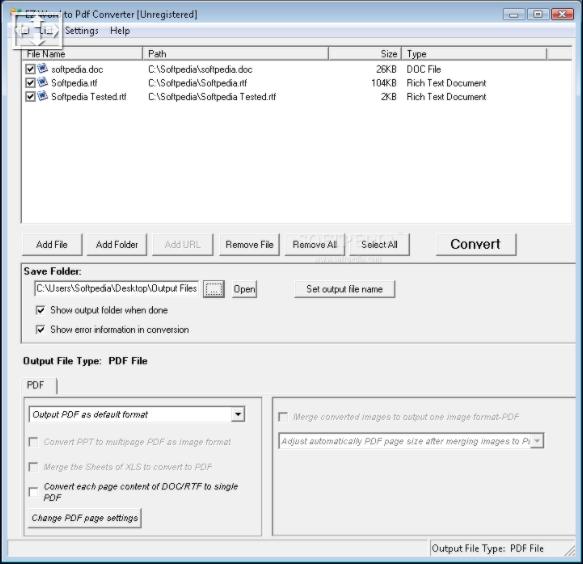Click the Remove All button
This screenshot has height=564, width=583.
[x=315, y=245]
